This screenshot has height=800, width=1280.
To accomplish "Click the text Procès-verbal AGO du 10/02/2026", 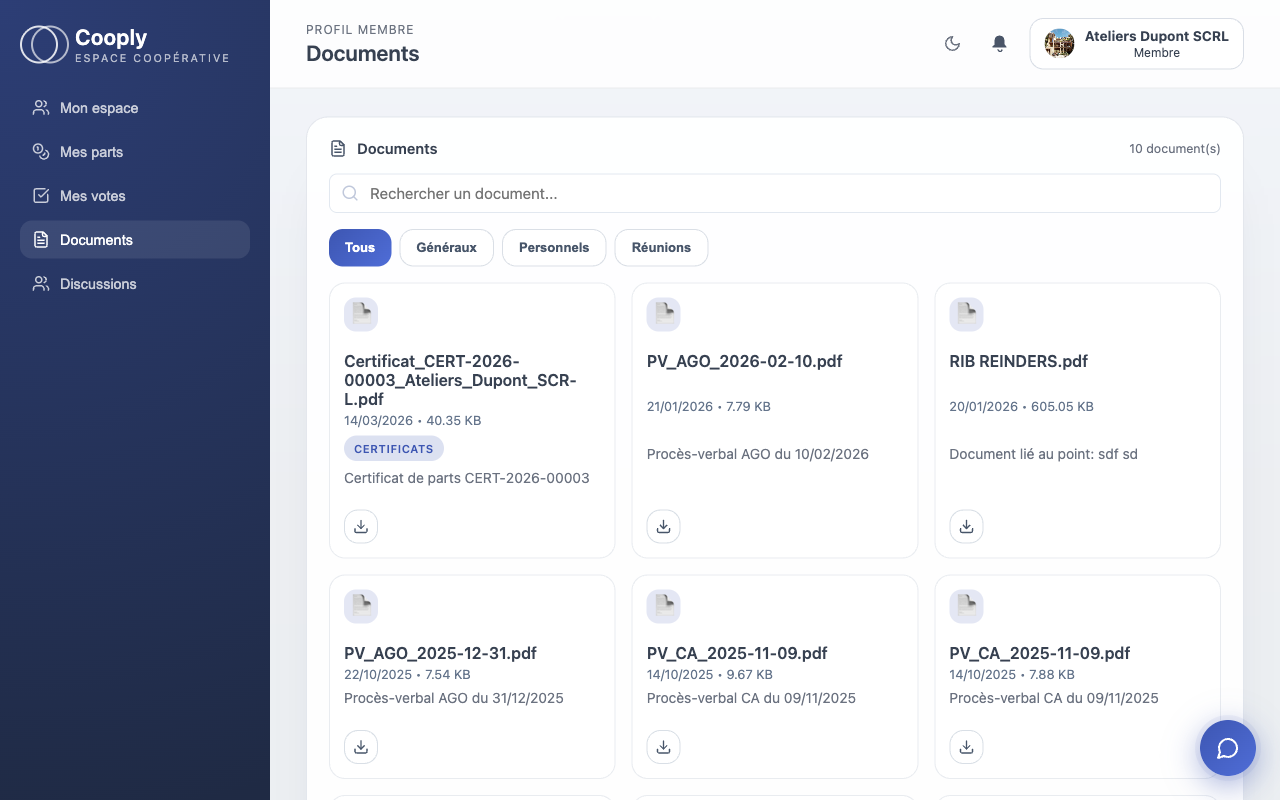I will point(758,454).
